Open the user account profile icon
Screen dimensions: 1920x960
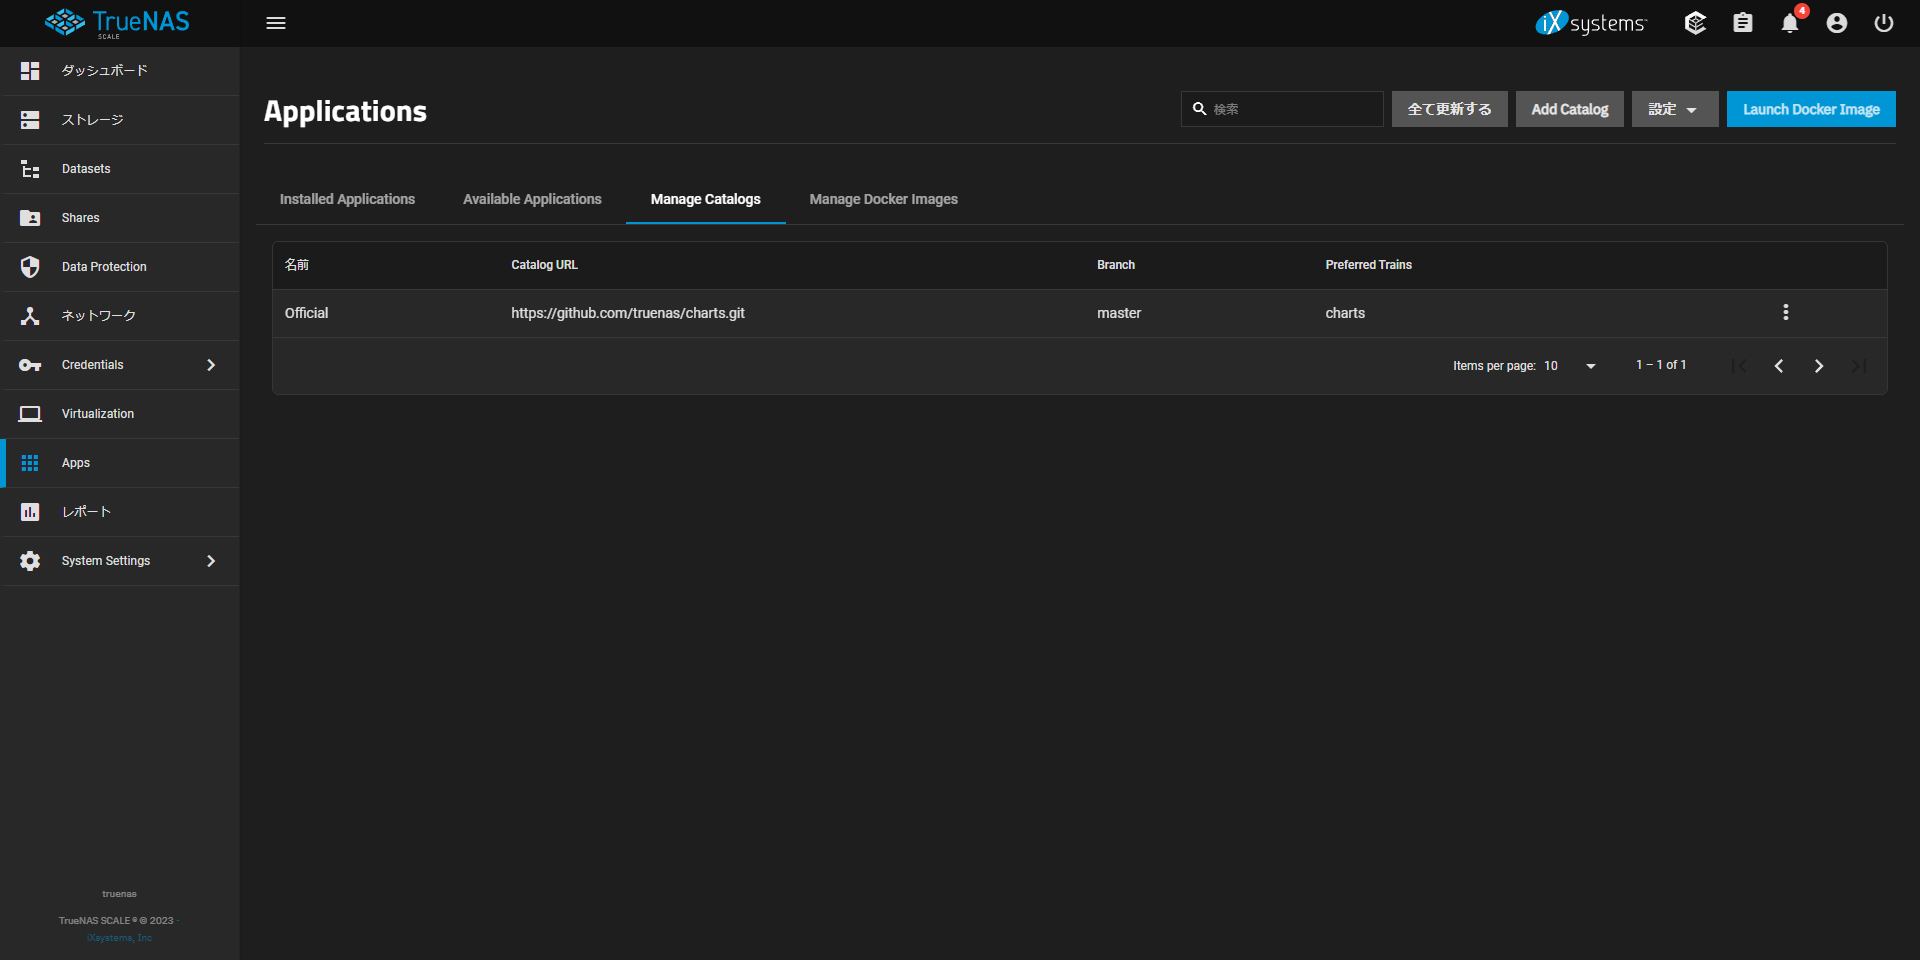1836,23
